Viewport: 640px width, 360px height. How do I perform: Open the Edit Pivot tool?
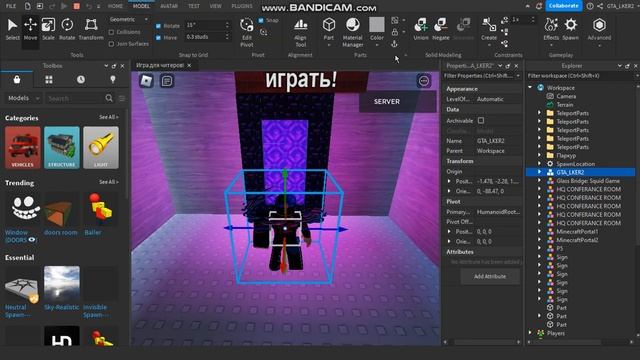(x=247, y=33)
